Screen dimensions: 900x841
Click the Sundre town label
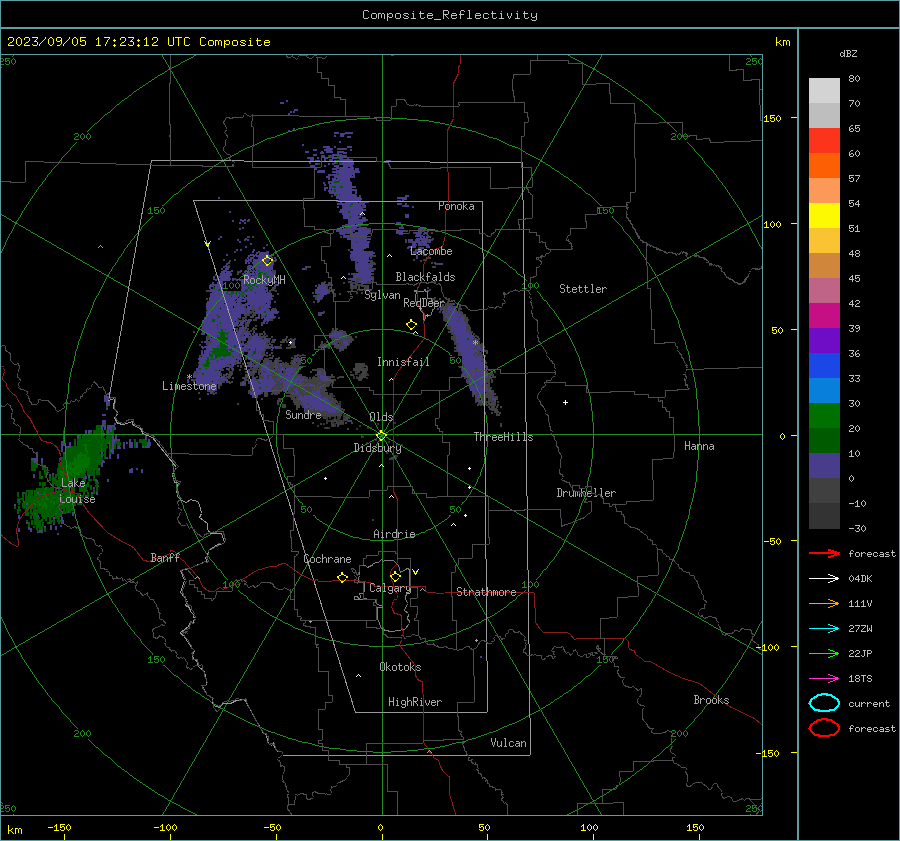303,414
